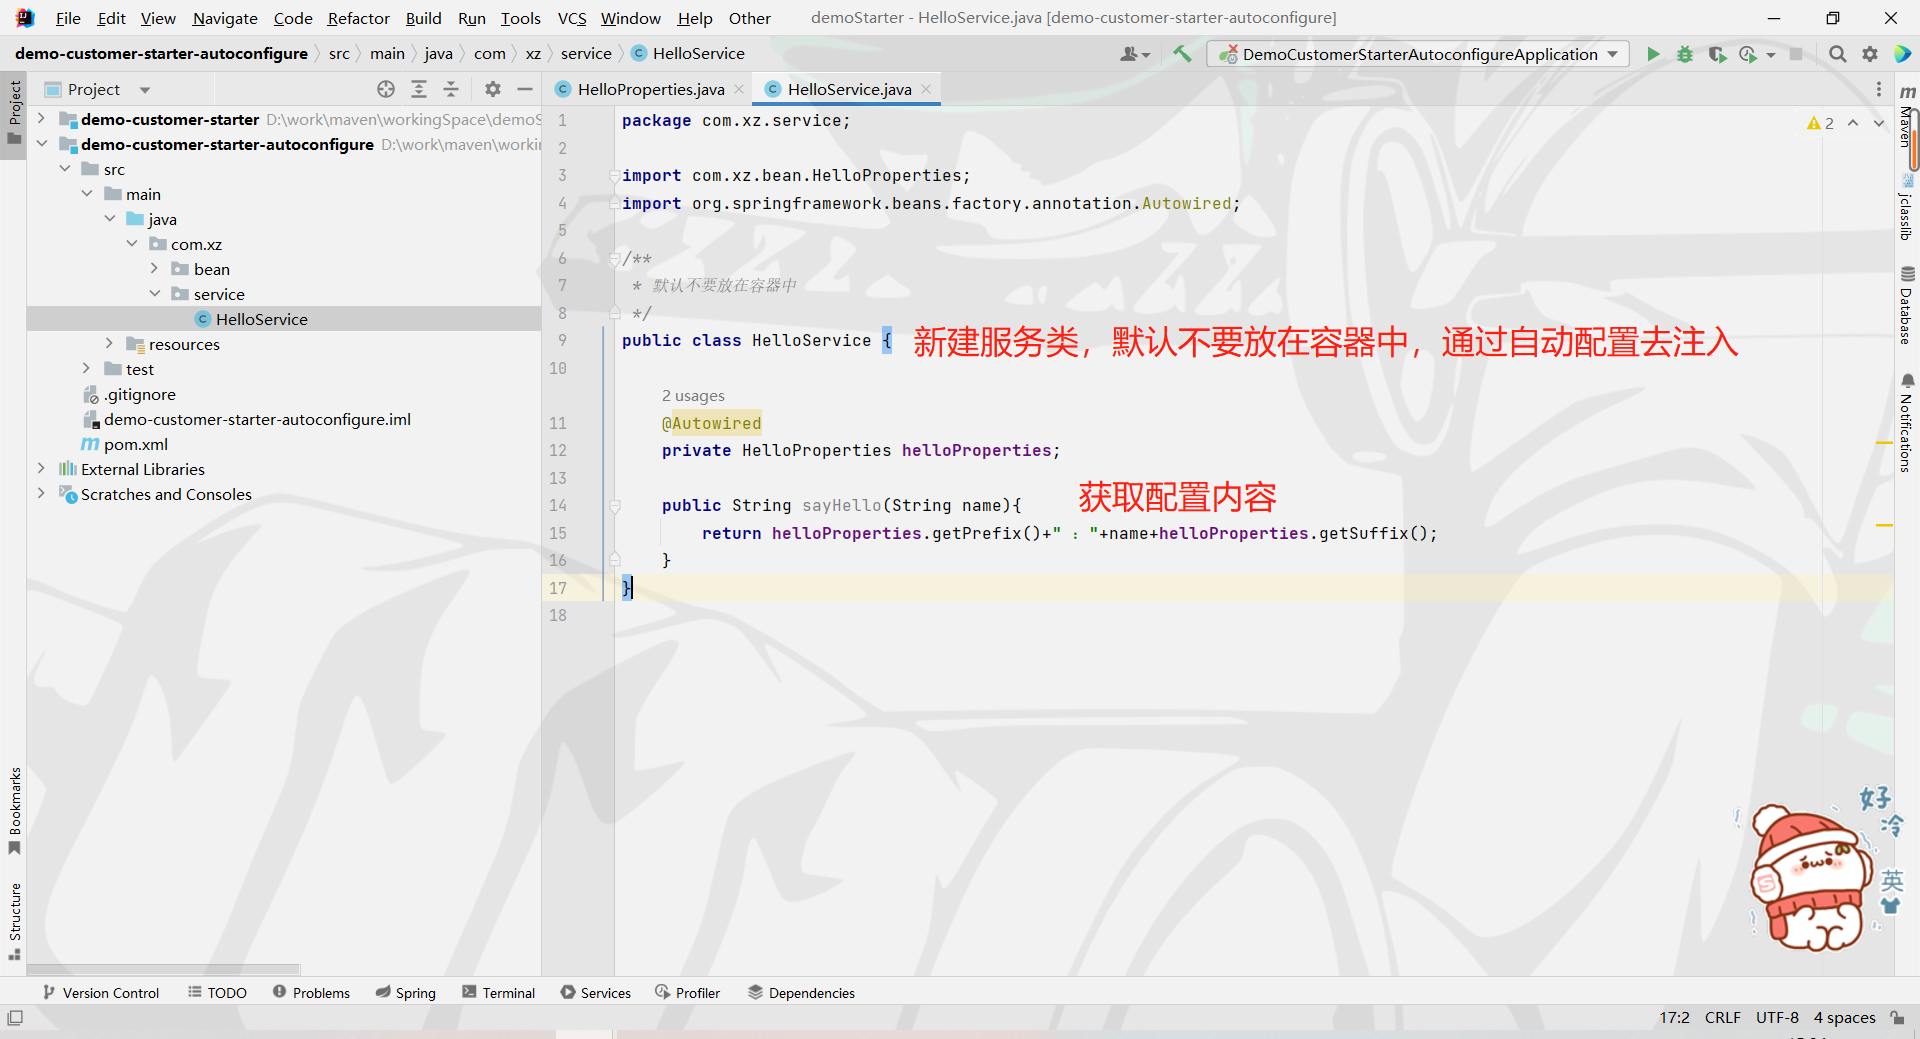Viewport: 1920px width, 1039px height.
Task: Open IDE Settings via the gear icon
Action: point(1870,54)
